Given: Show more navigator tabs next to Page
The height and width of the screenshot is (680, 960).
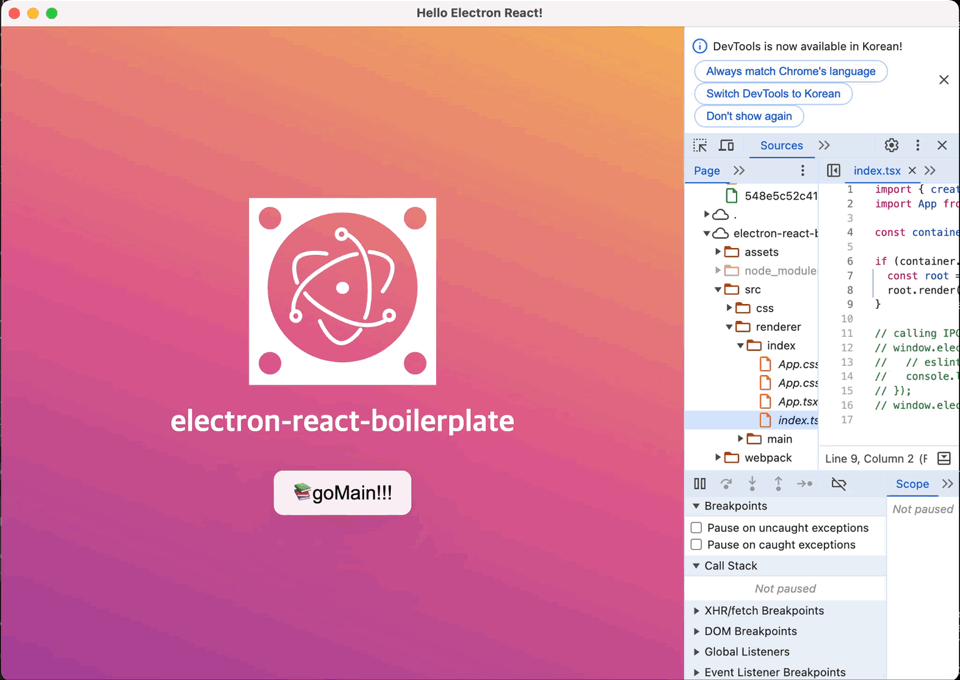Looking at the screenshot, I should (739, 170).
